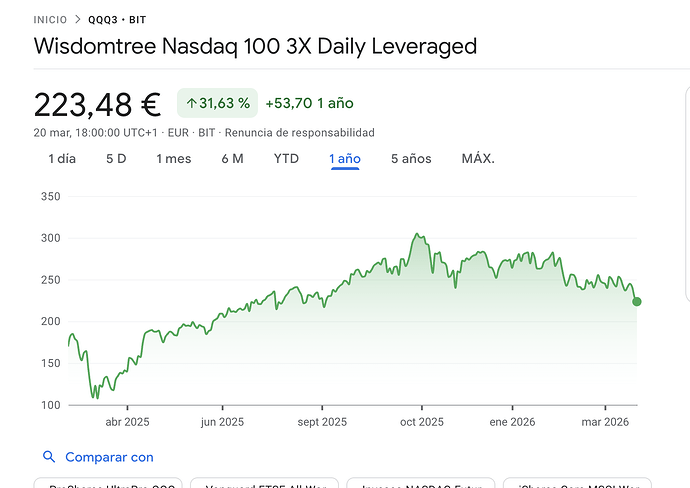Click the sept 2025 axis label
Screen dimensions: 690x488
click(x=322, y=422)
